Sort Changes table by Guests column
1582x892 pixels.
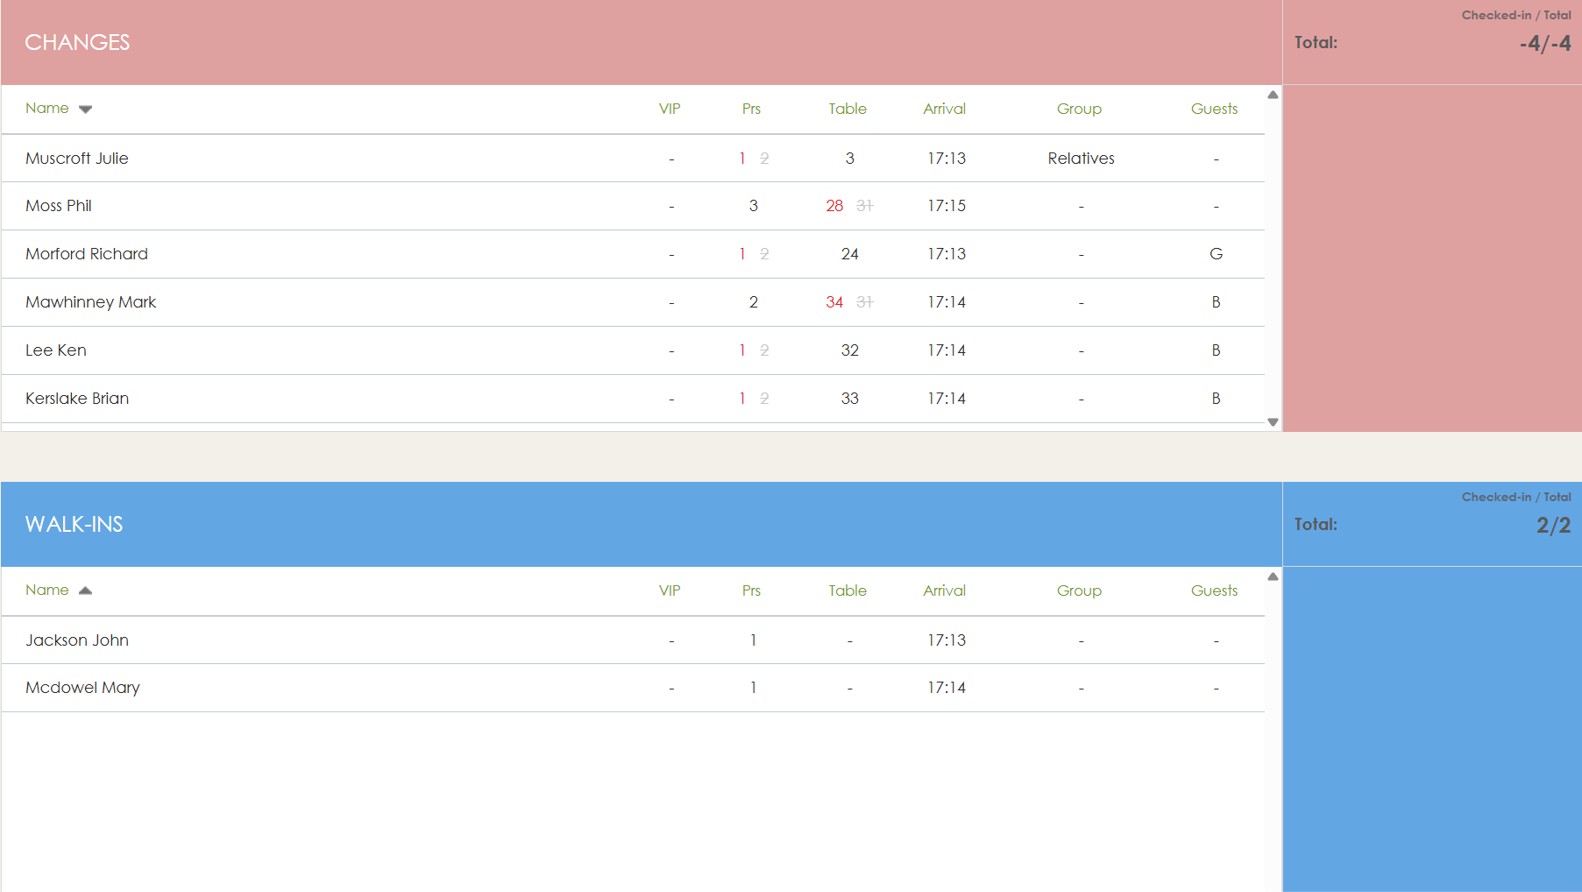tap(1214, 109)
